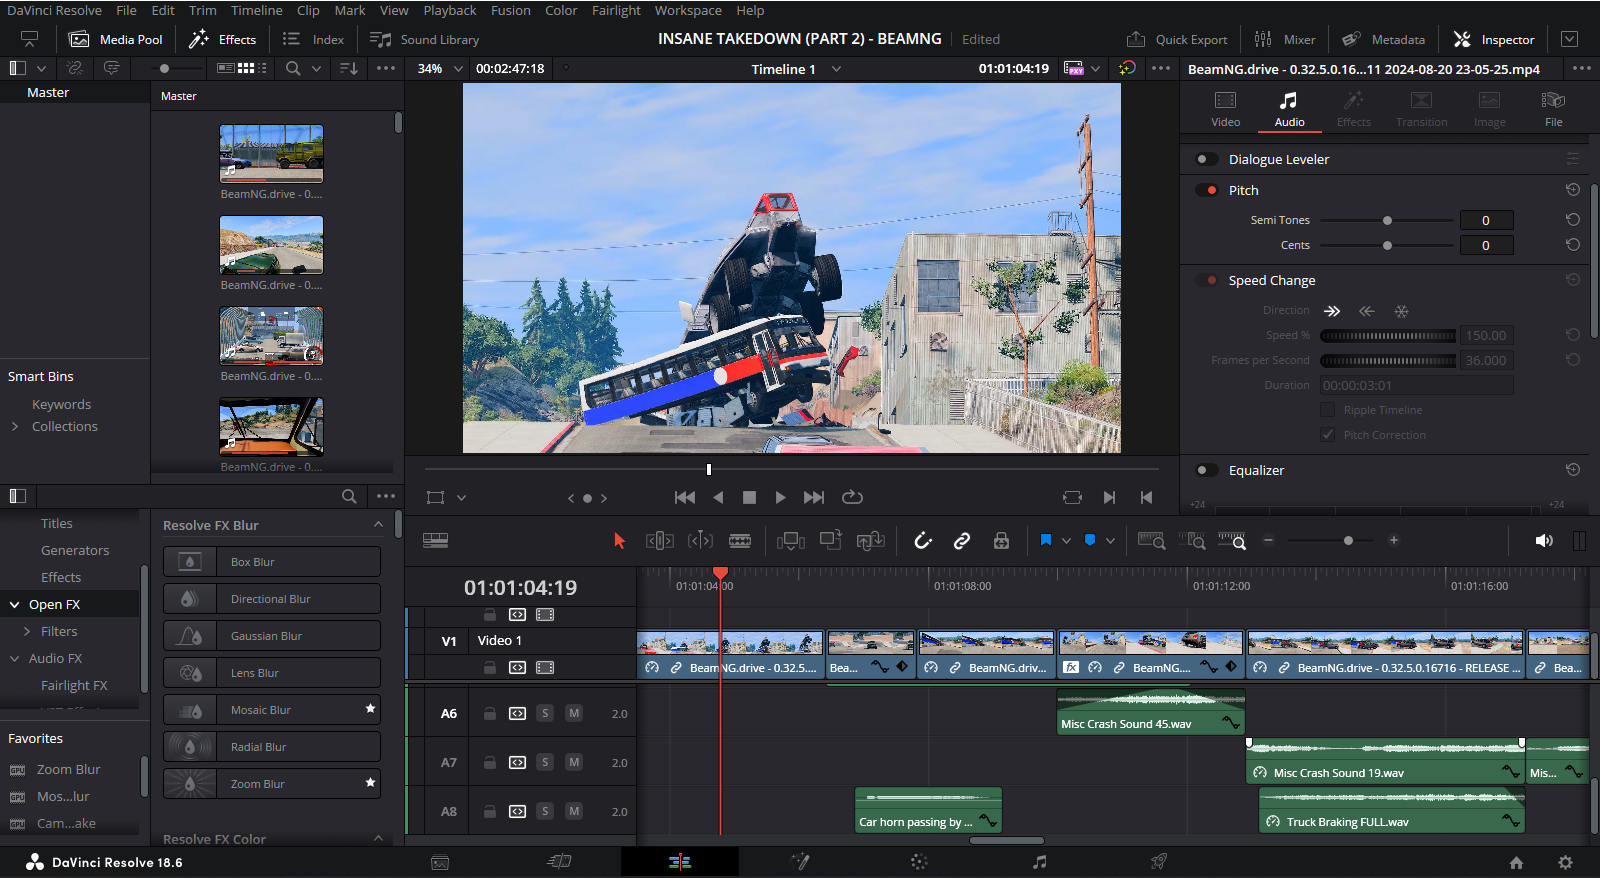The image size is (1600, 878).
Task: Click the Overwrite Clip icon
Action: 830,541
